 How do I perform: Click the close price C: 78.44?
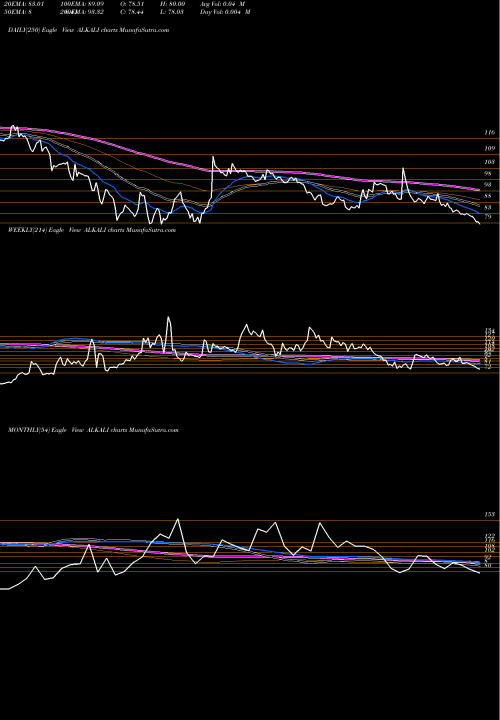click(131, 12)
